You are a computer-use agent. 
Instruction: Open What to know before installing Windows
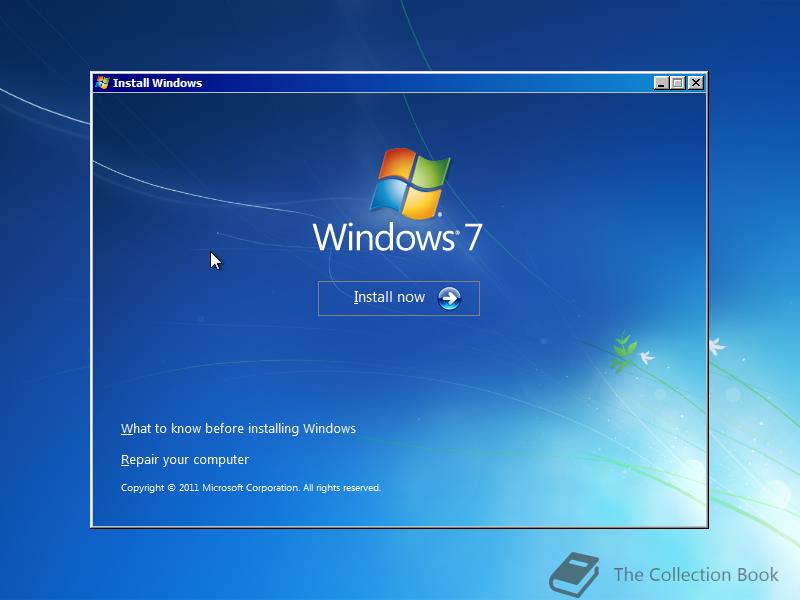pos(238,429)
